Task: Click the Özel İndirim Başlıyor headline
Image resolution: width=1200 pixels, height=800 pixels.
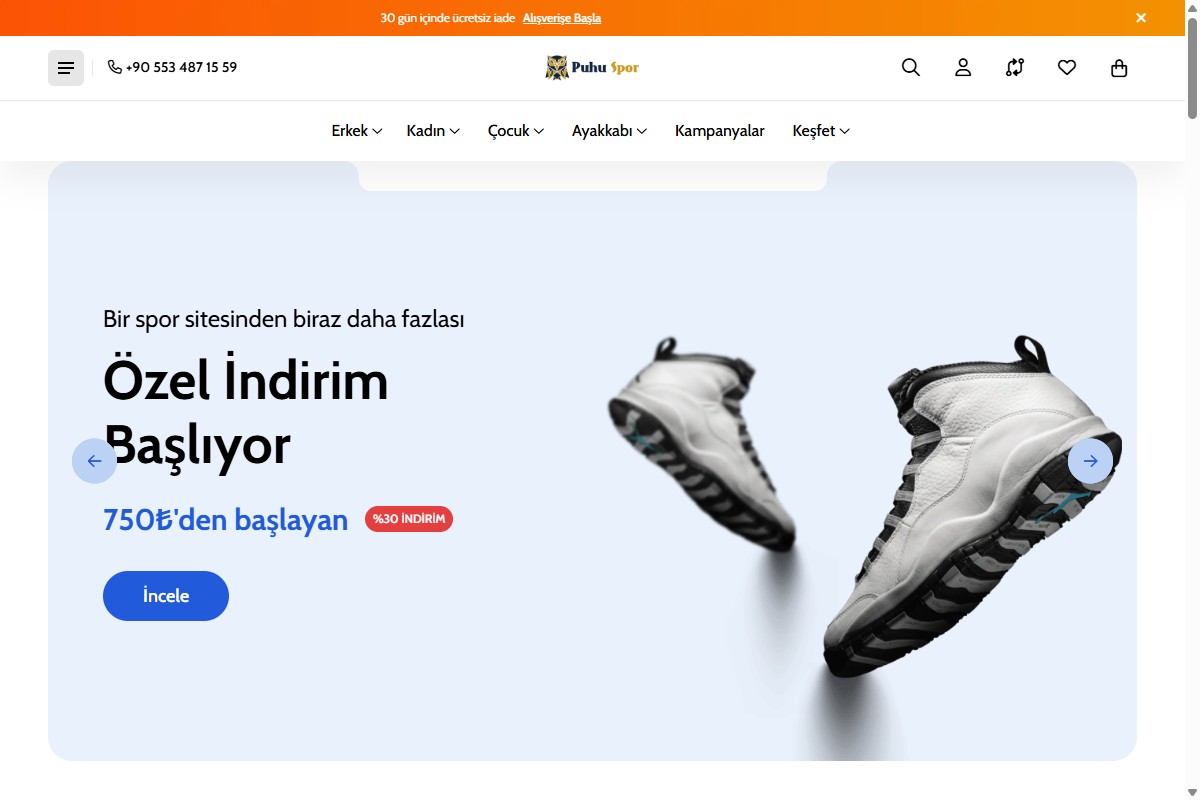Action: pos(246,412)
